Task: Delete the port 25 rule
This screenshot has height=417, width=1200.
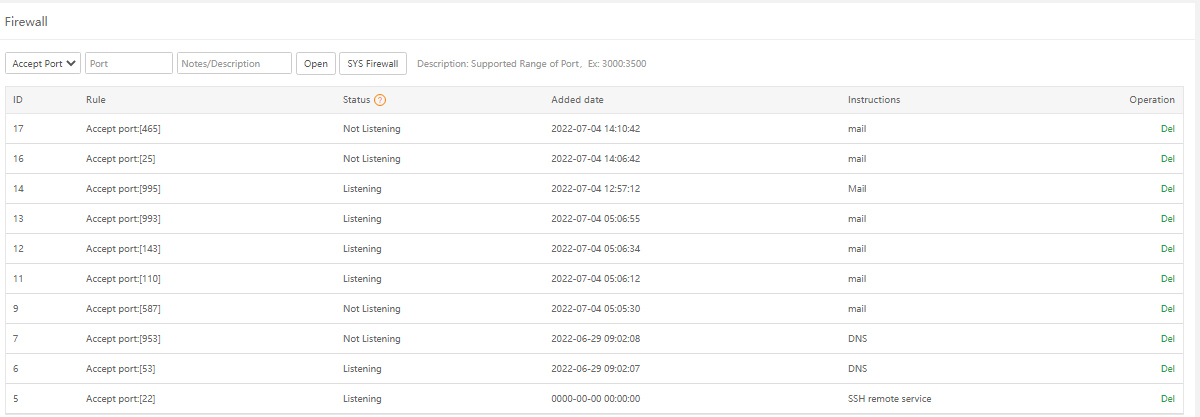Action: (x=1167, y=159)
